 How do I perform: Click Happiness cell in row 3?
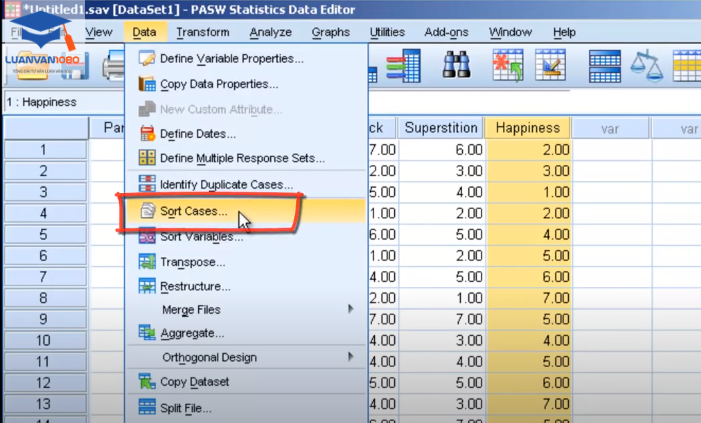[x=528, y=192]
